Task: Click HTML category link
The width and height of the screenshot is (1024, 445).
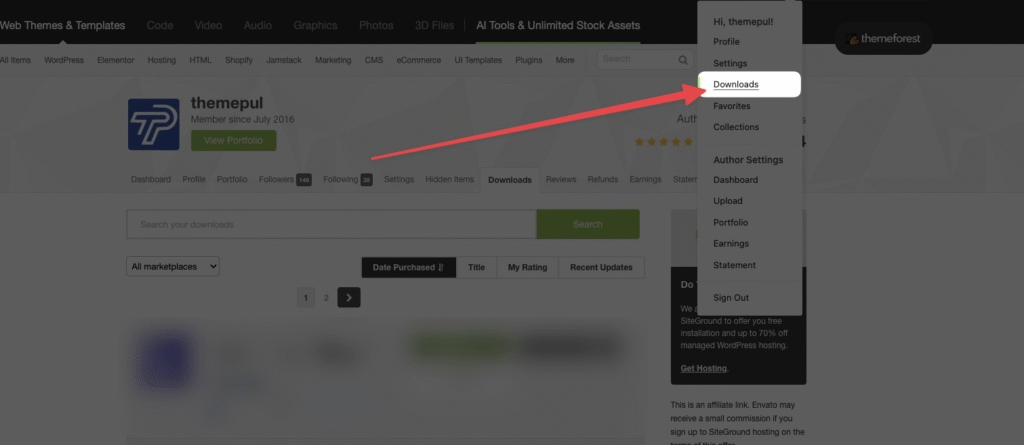Action: (x=200, y=60)
